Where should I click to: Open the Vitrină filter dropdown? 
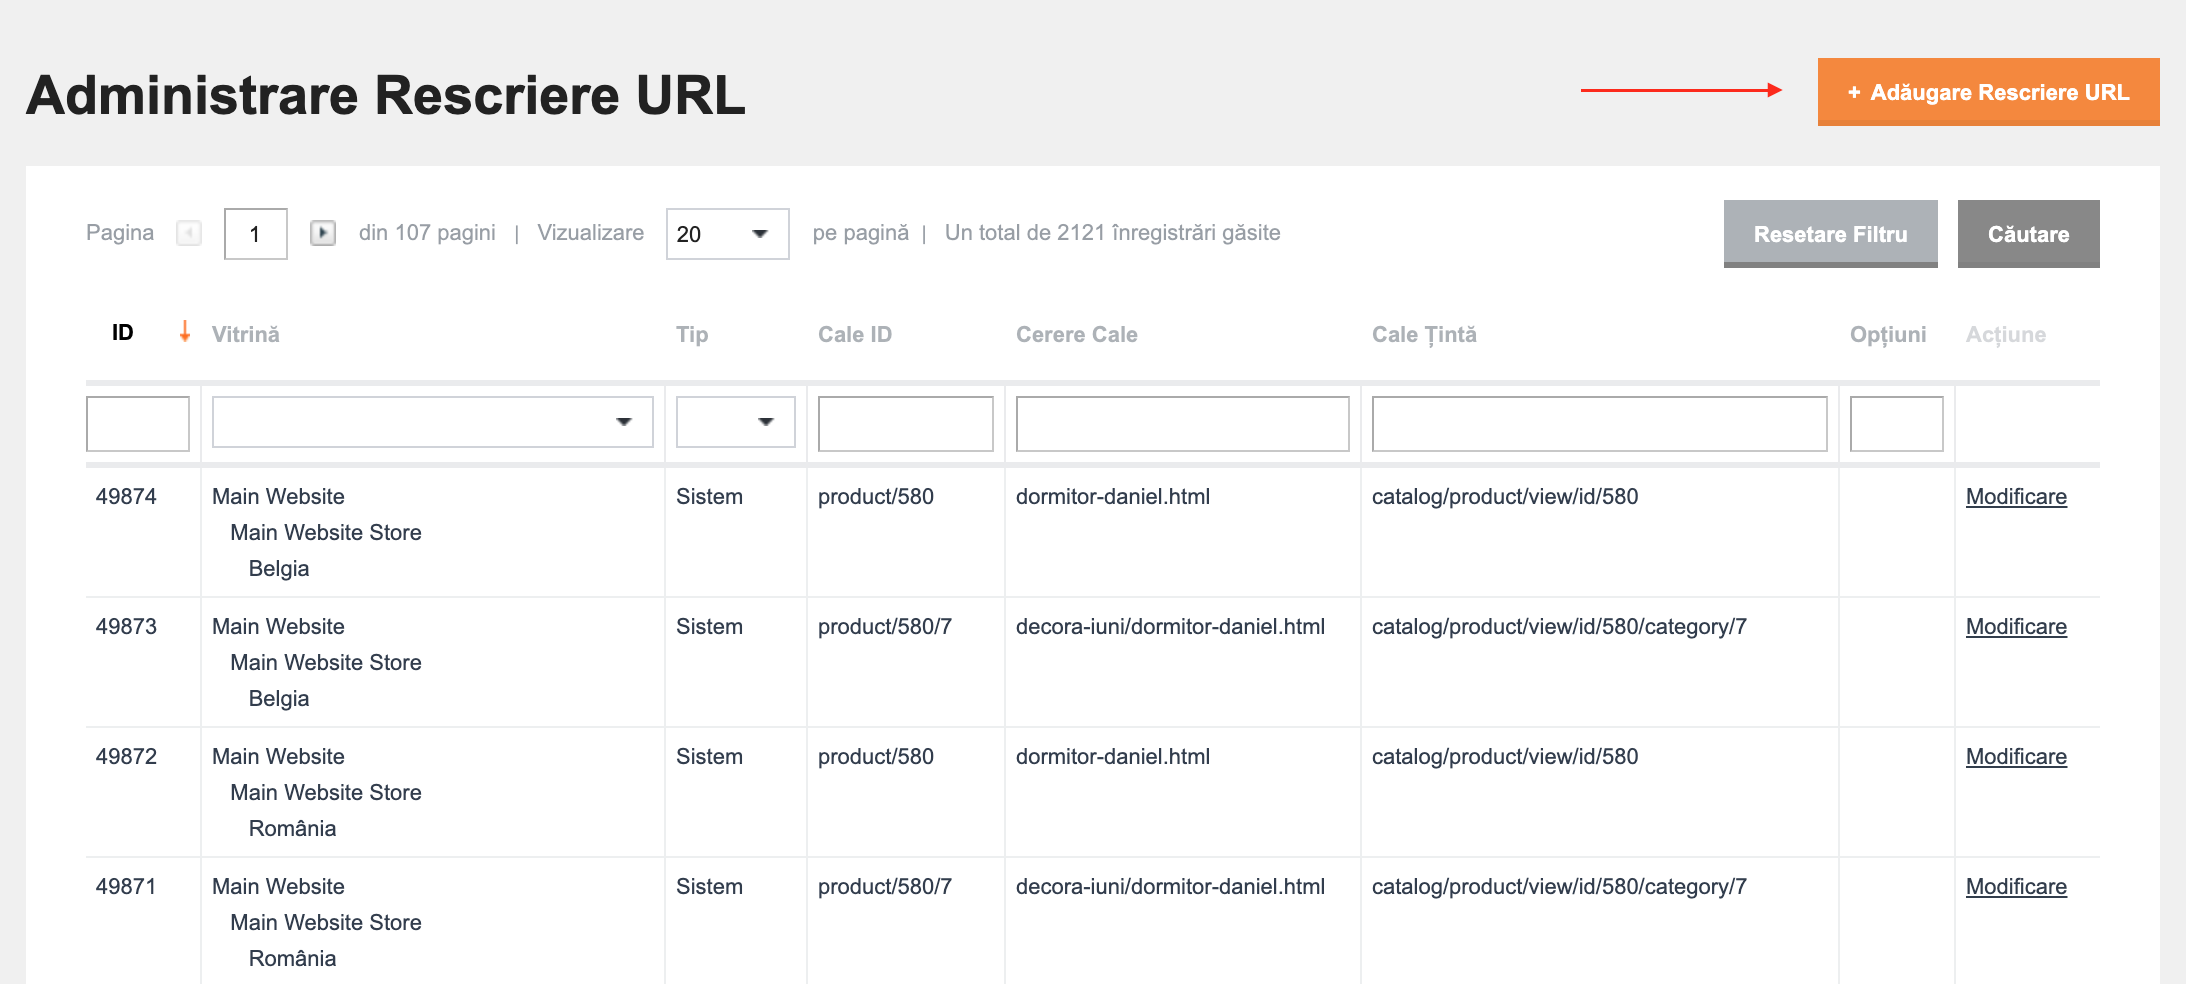(x=432, y=422)
